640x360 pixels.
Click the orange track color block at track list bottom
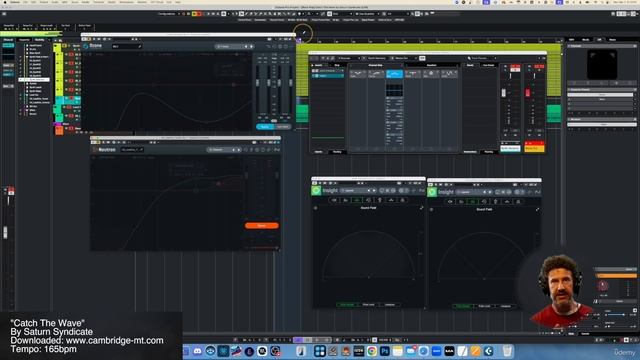click(x=59, y=130)
